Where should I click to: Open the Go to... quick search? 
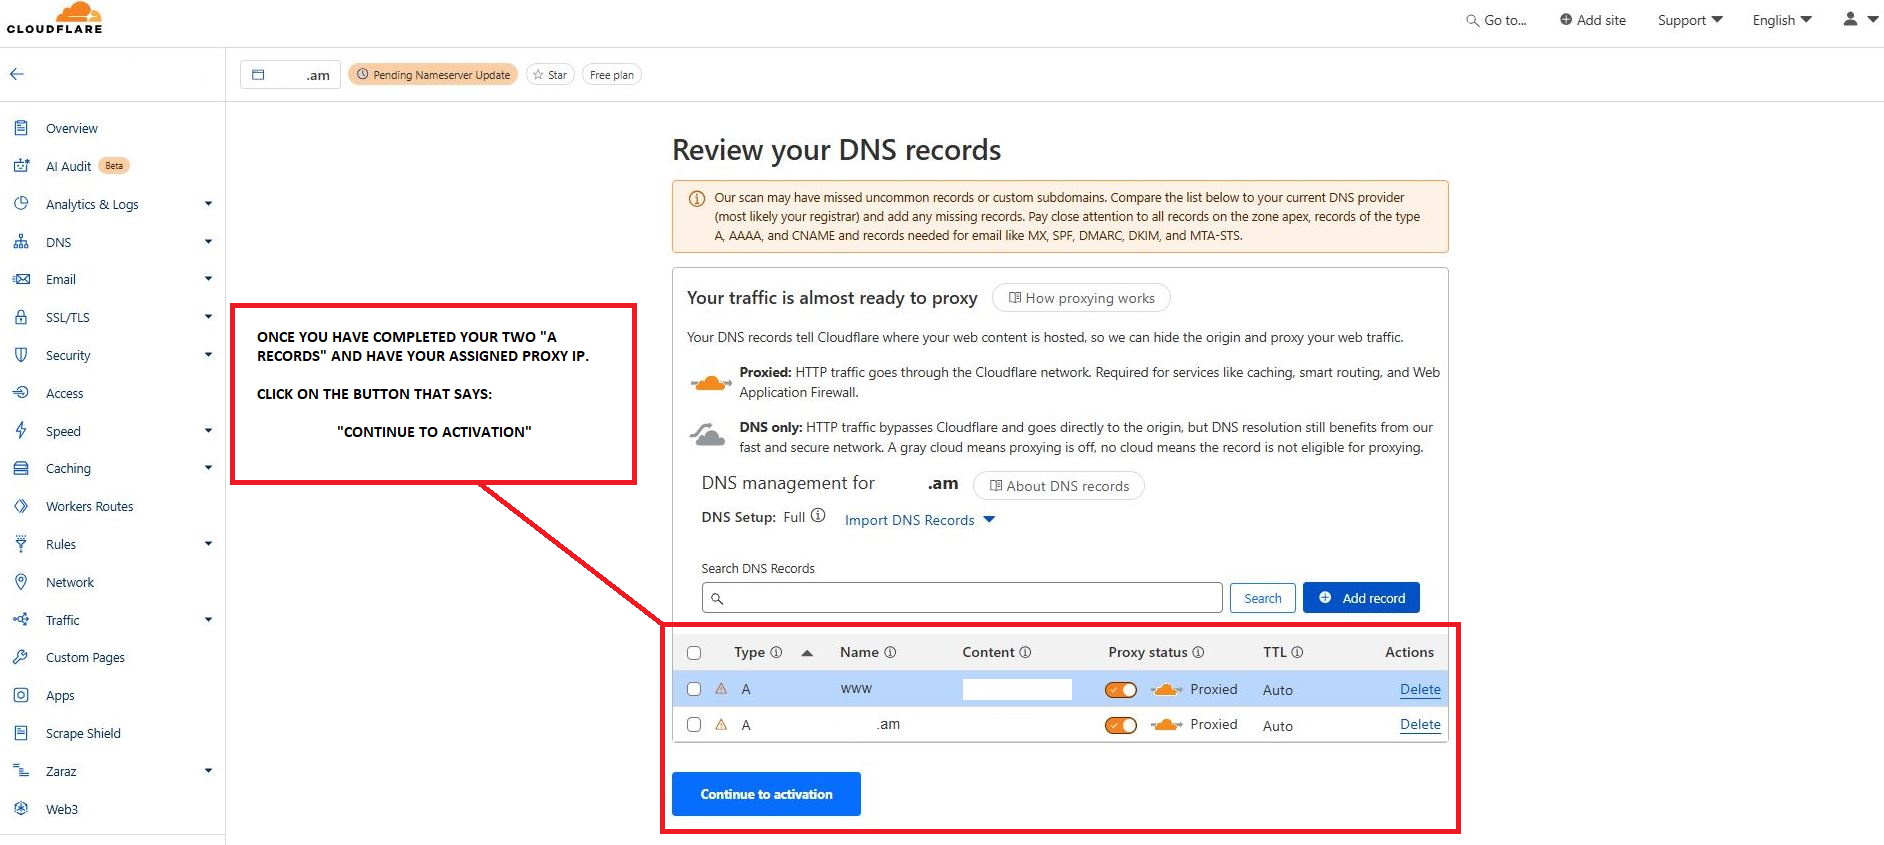coord(1496,20)
